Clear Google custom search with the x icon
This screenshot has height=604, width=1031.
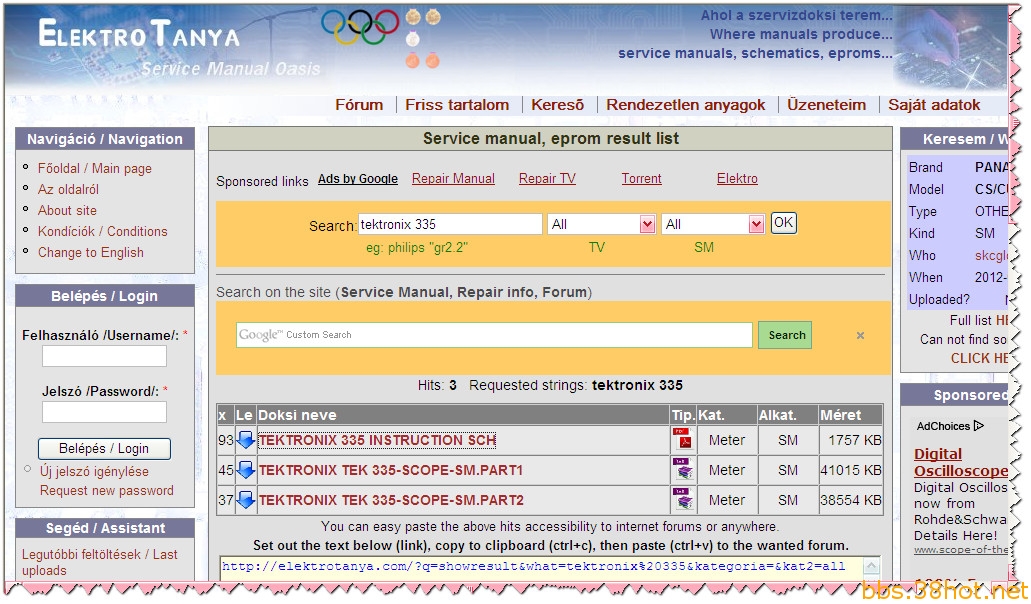(860, 335)
